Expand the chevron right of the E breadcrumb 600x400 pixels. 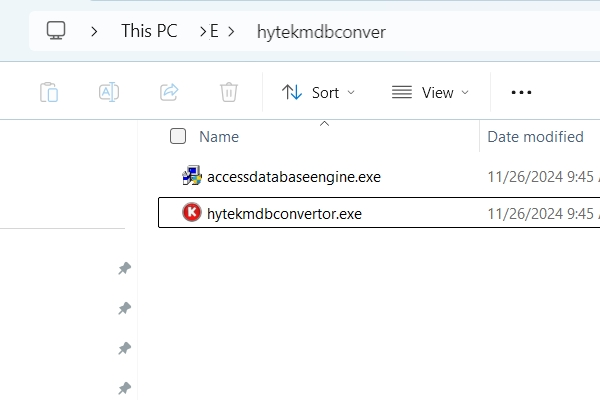(232, 31)
